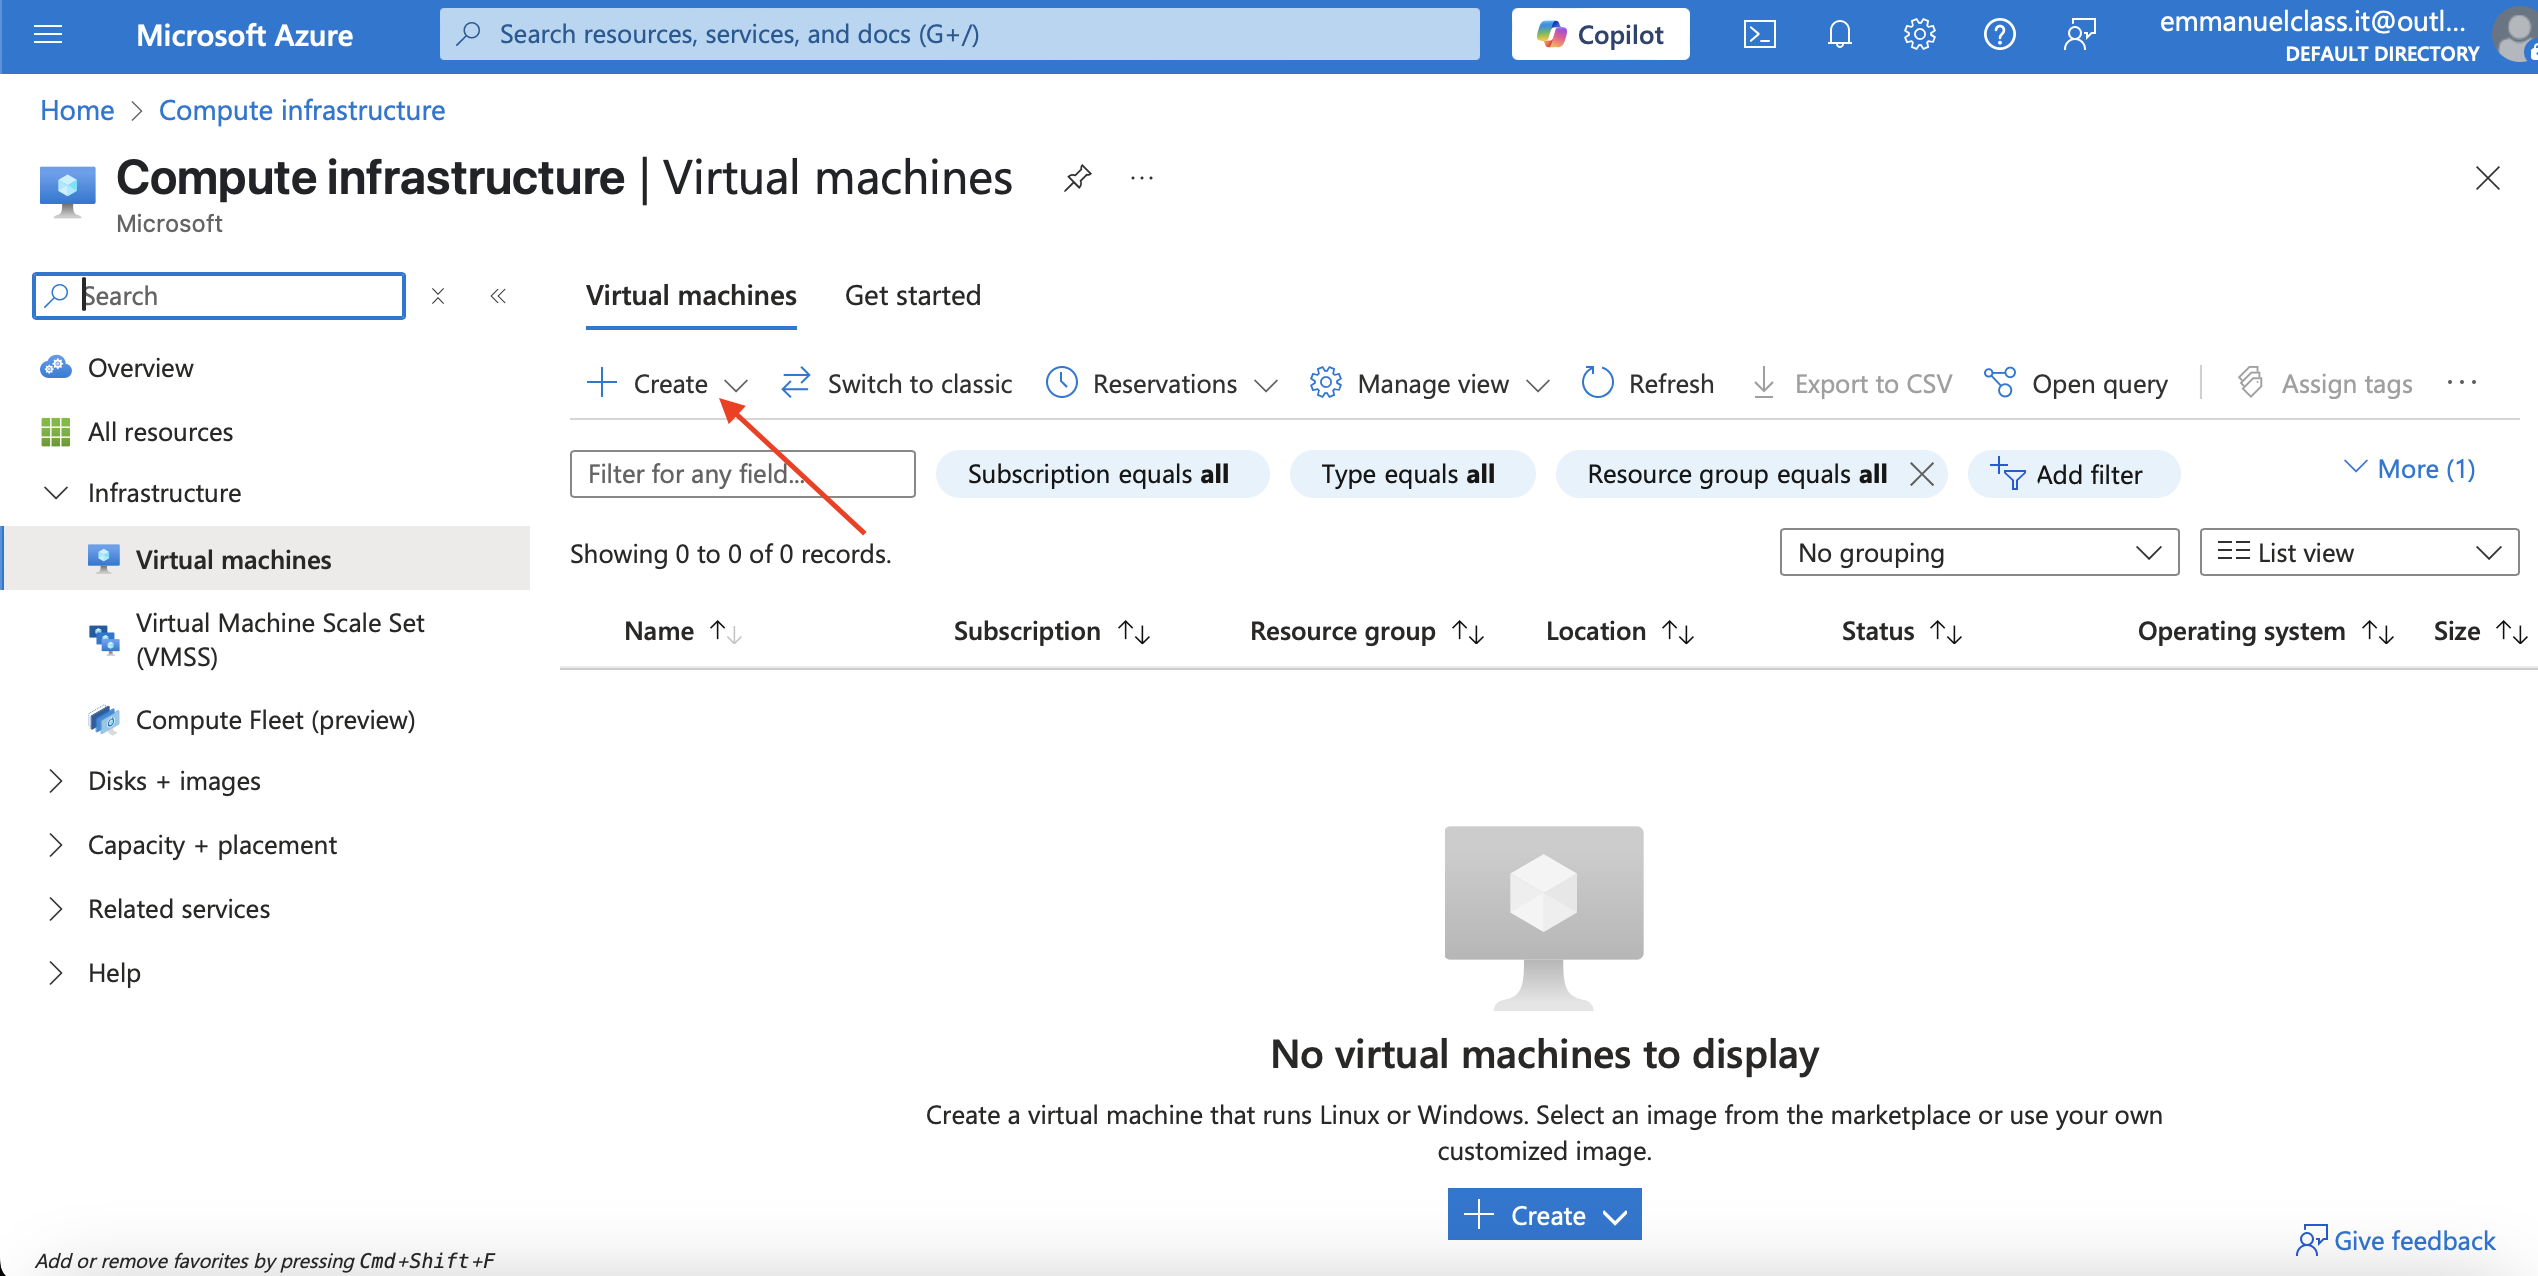Remove the Resource group filter
This screenshot has width=2538, height=1276.
1921,474
